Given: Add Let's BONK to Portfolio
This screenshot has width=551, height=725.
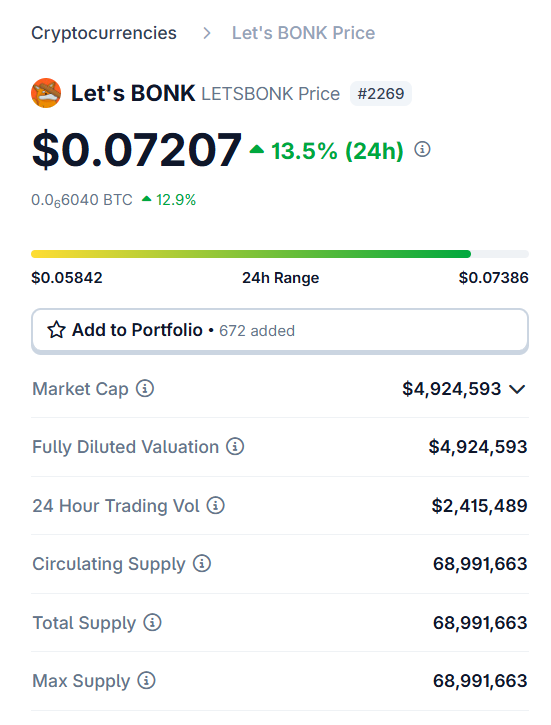Looking at the screenshot, I should [280, 331].
